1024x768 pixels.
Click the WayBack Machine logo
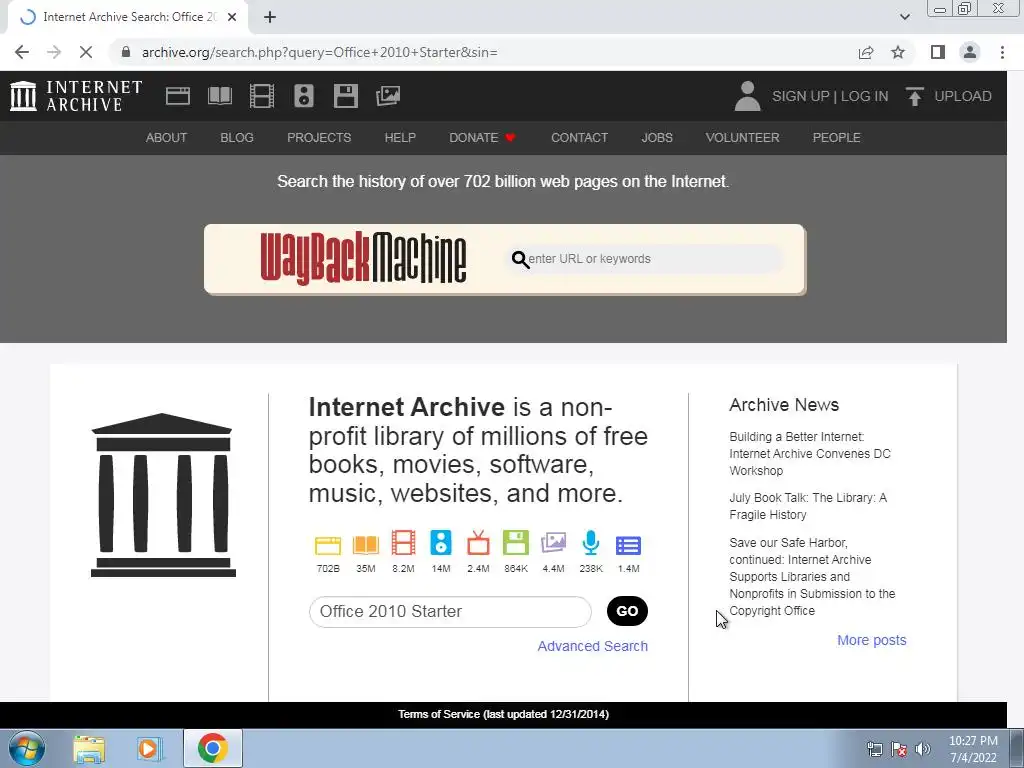coord(363,259)
